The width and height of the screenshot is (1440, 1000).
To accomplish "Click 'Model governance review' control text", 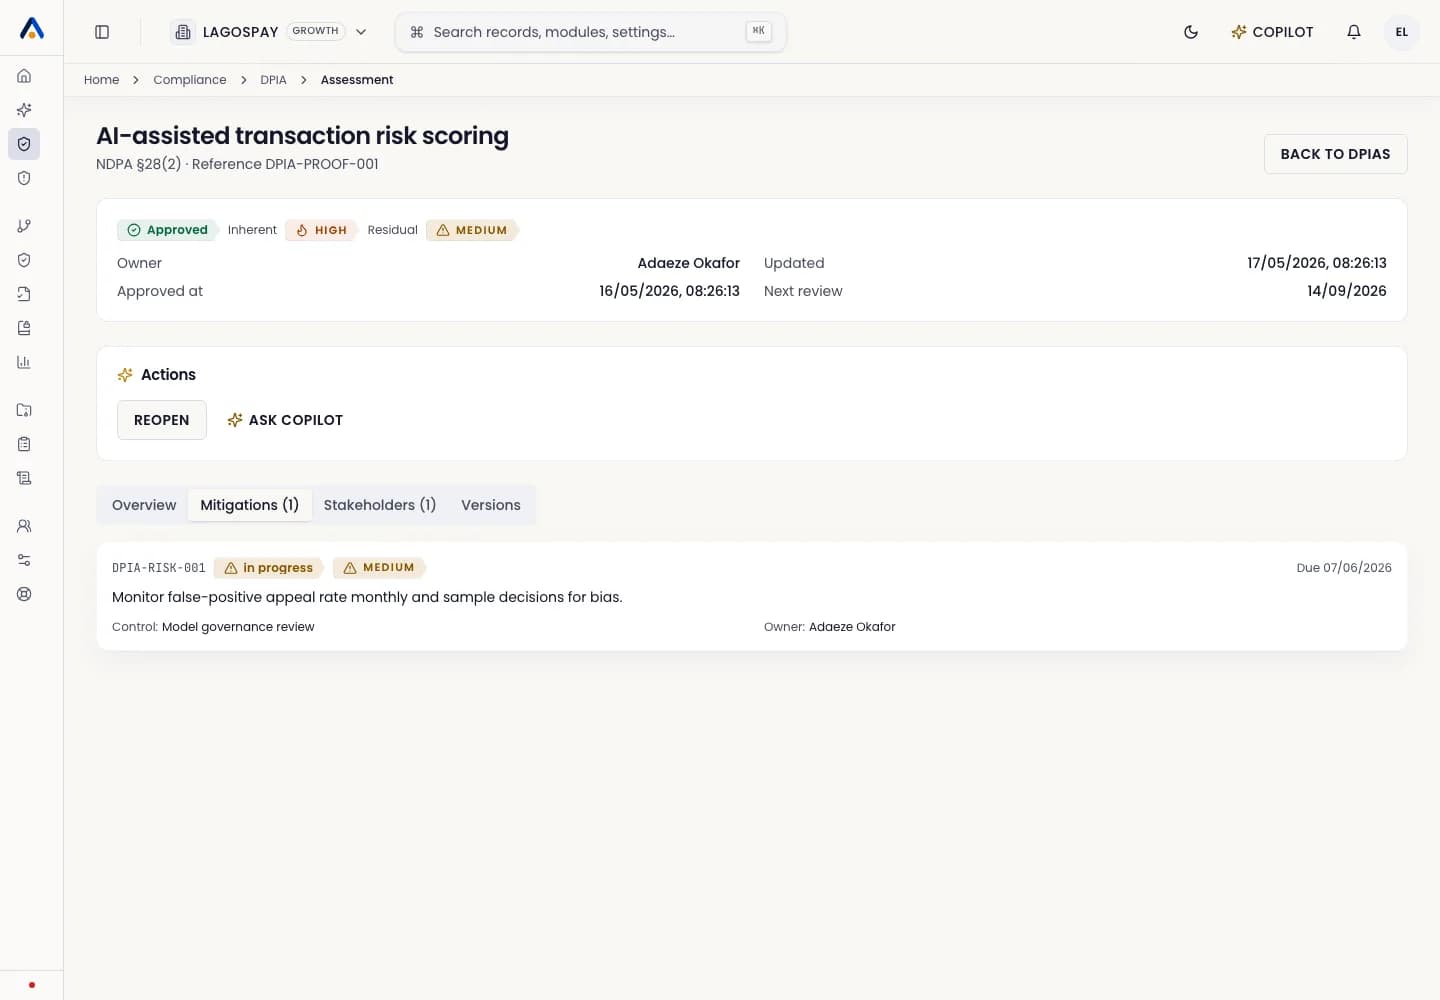I will [x=238, y=627].
